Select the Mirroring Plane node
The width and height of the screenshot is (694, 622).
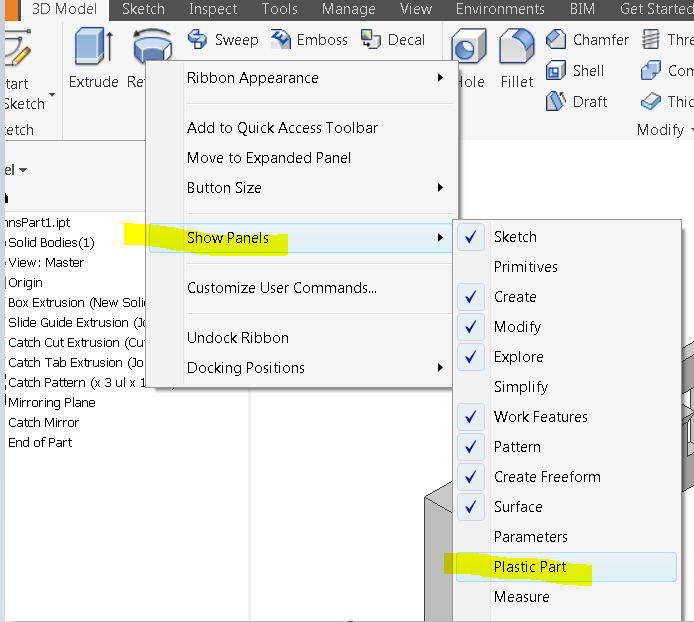click(52, 402)
